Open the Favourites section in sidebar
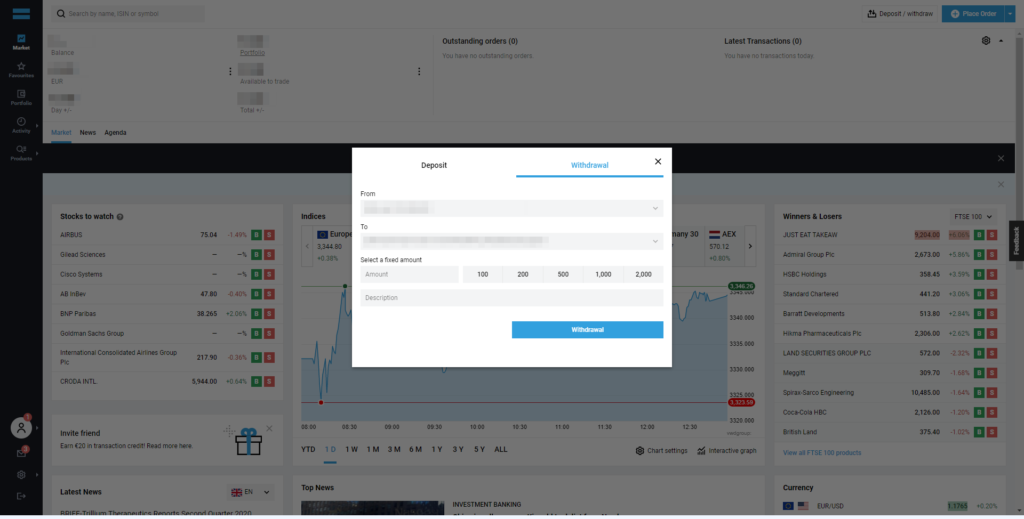The width and height of the screenshot is (1024, 519). [21, 69]
